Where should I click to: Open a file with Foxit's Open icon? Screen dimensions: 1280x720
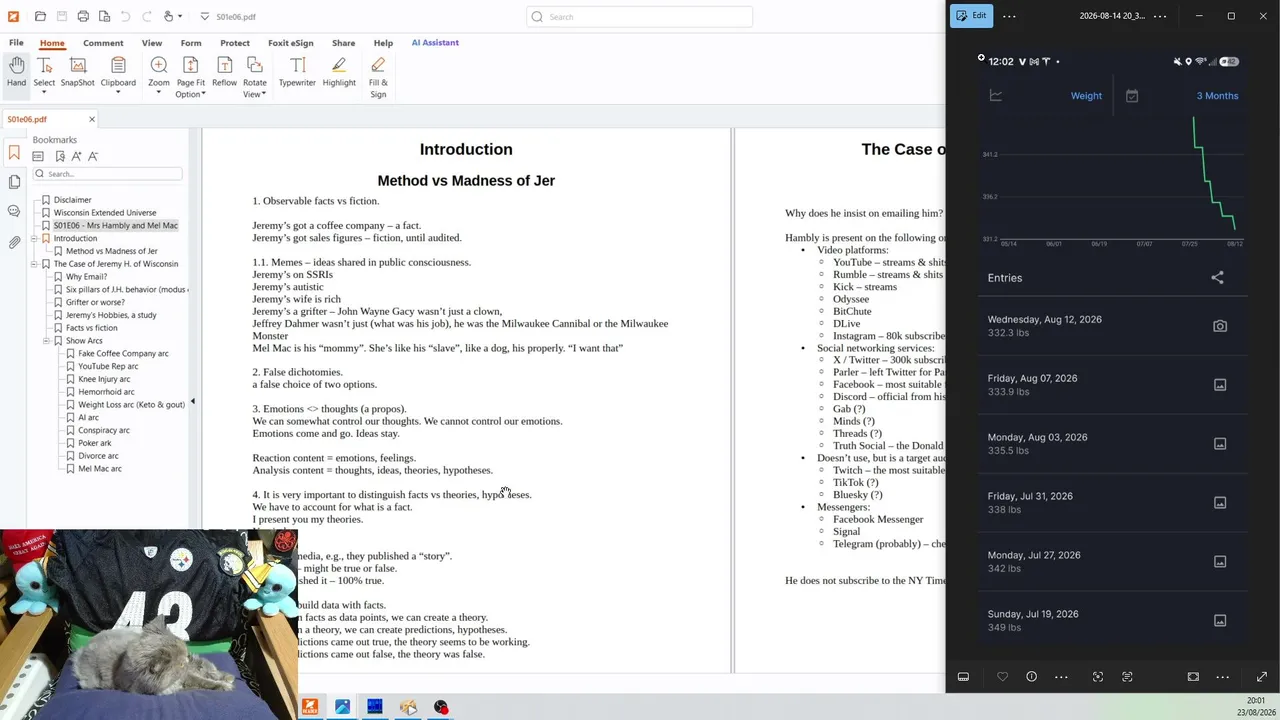(40, 16)
